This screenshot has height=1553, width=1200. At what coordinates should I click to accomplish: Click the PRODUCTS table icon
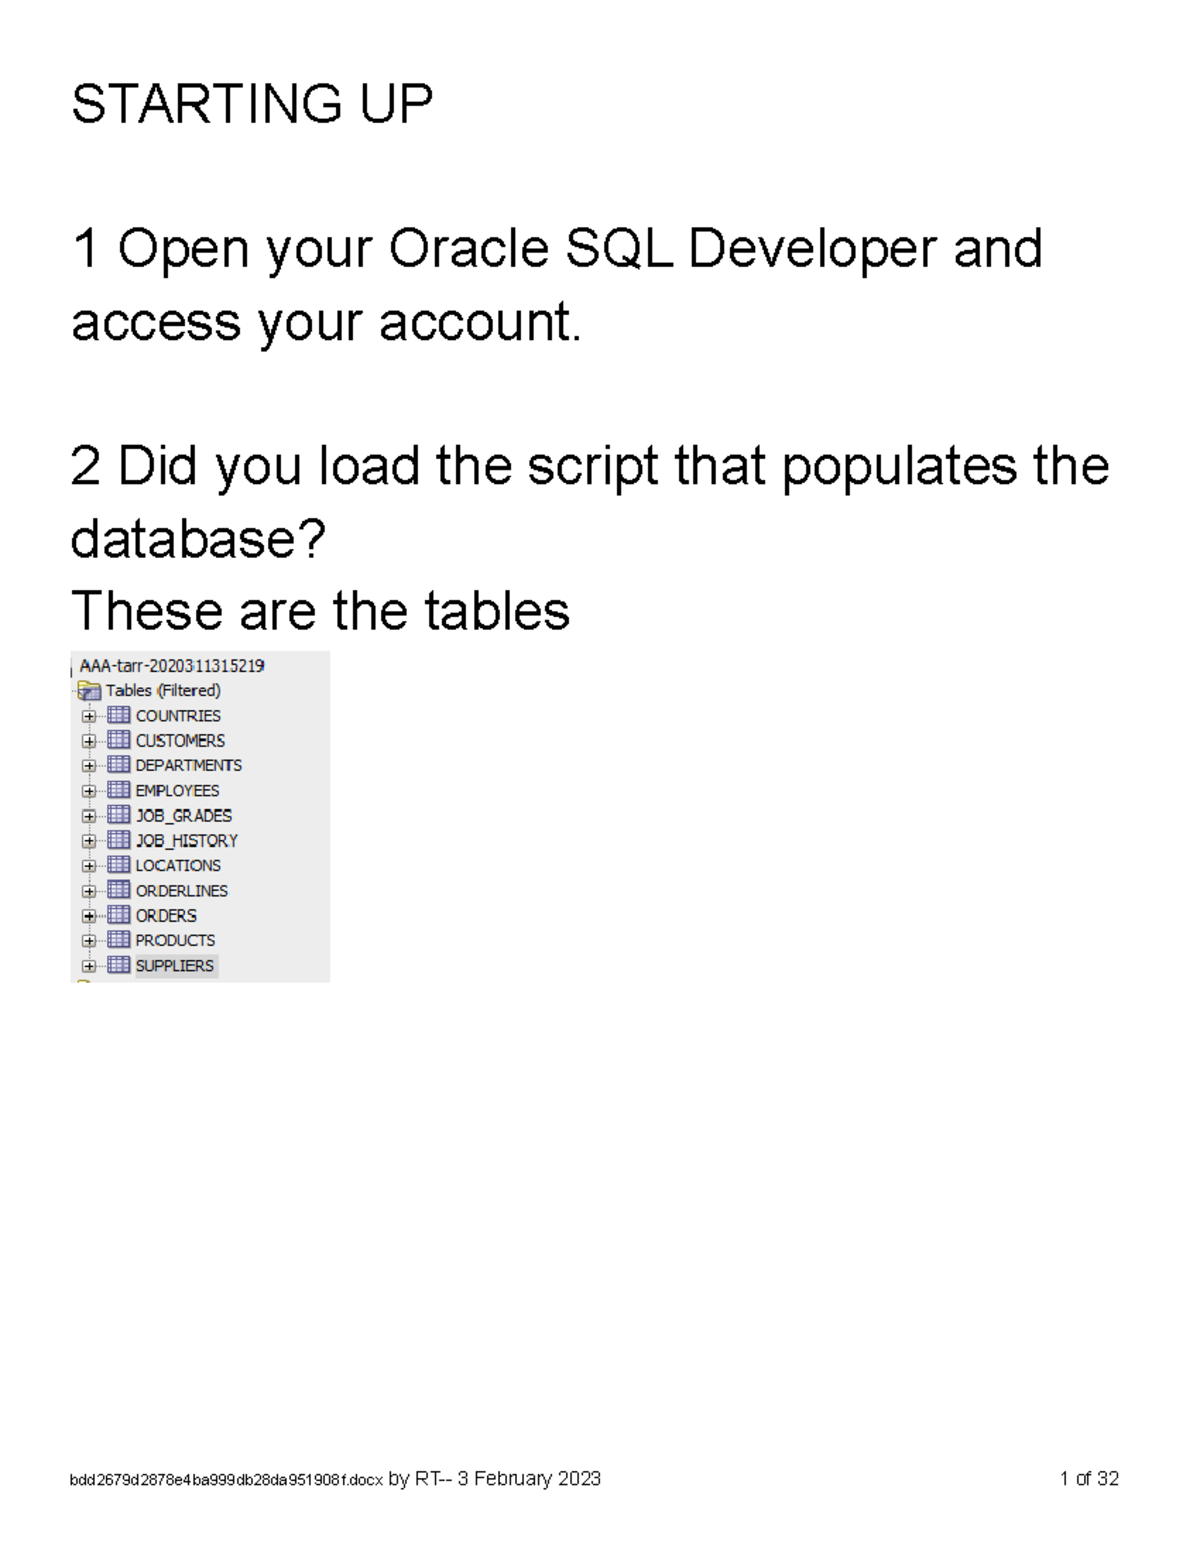point(119,940)
